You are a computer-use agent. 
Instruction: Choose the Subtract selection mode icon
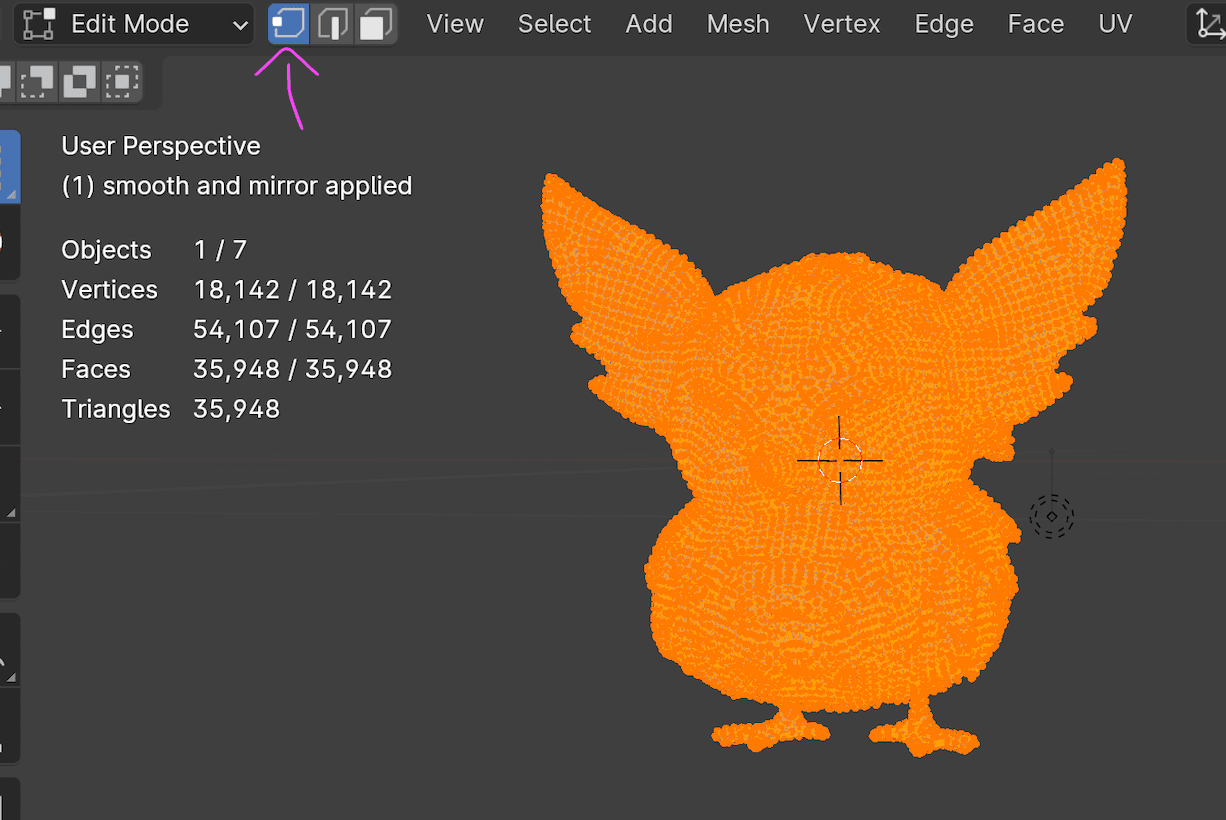[x=37, y=81]
